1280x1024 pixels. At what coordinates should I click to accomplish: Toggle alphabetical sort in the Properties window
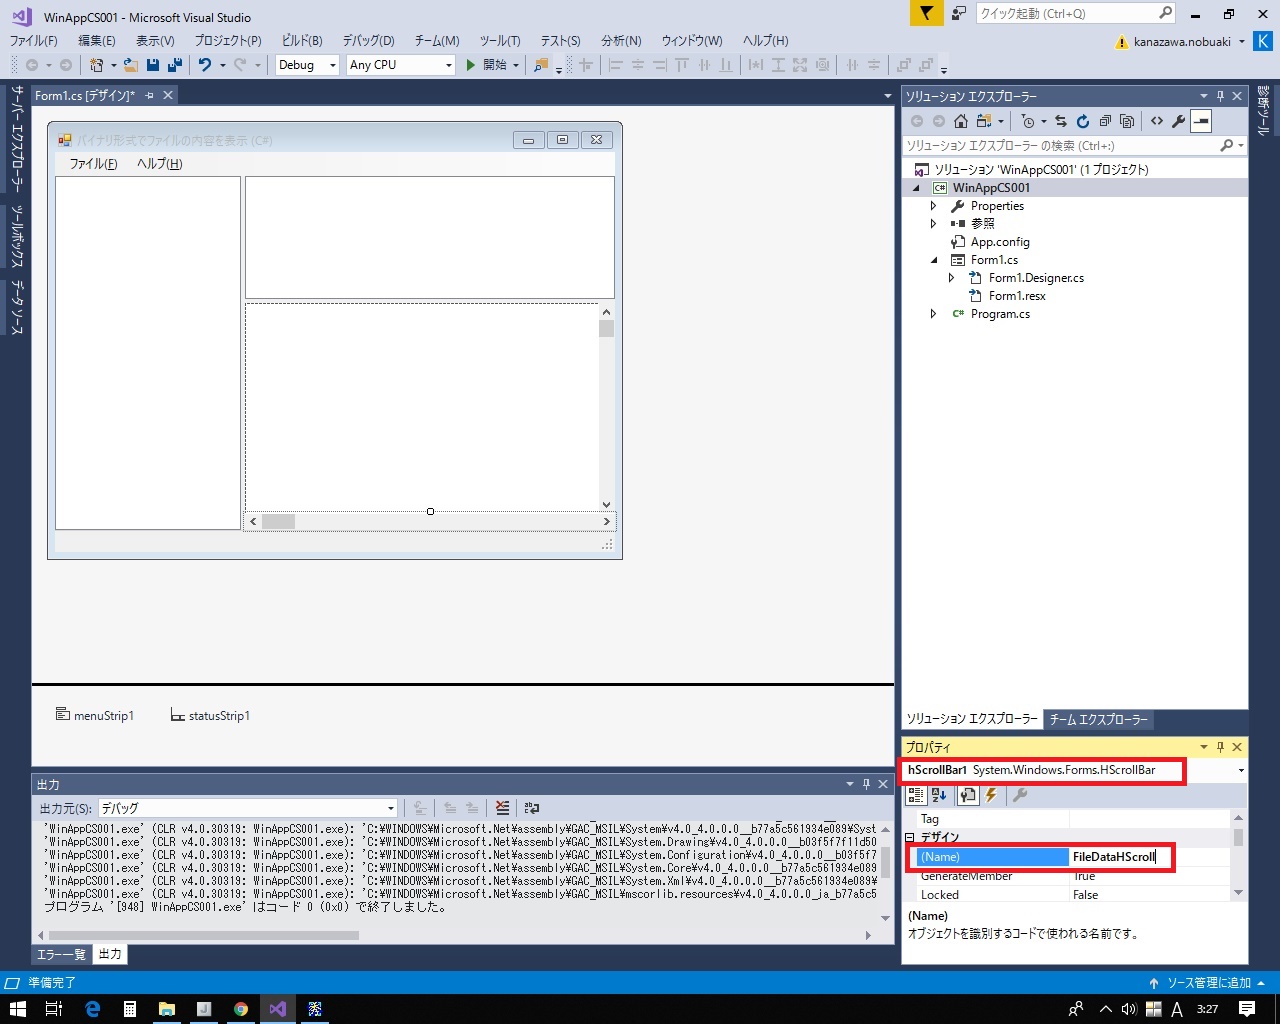(939, 795)
